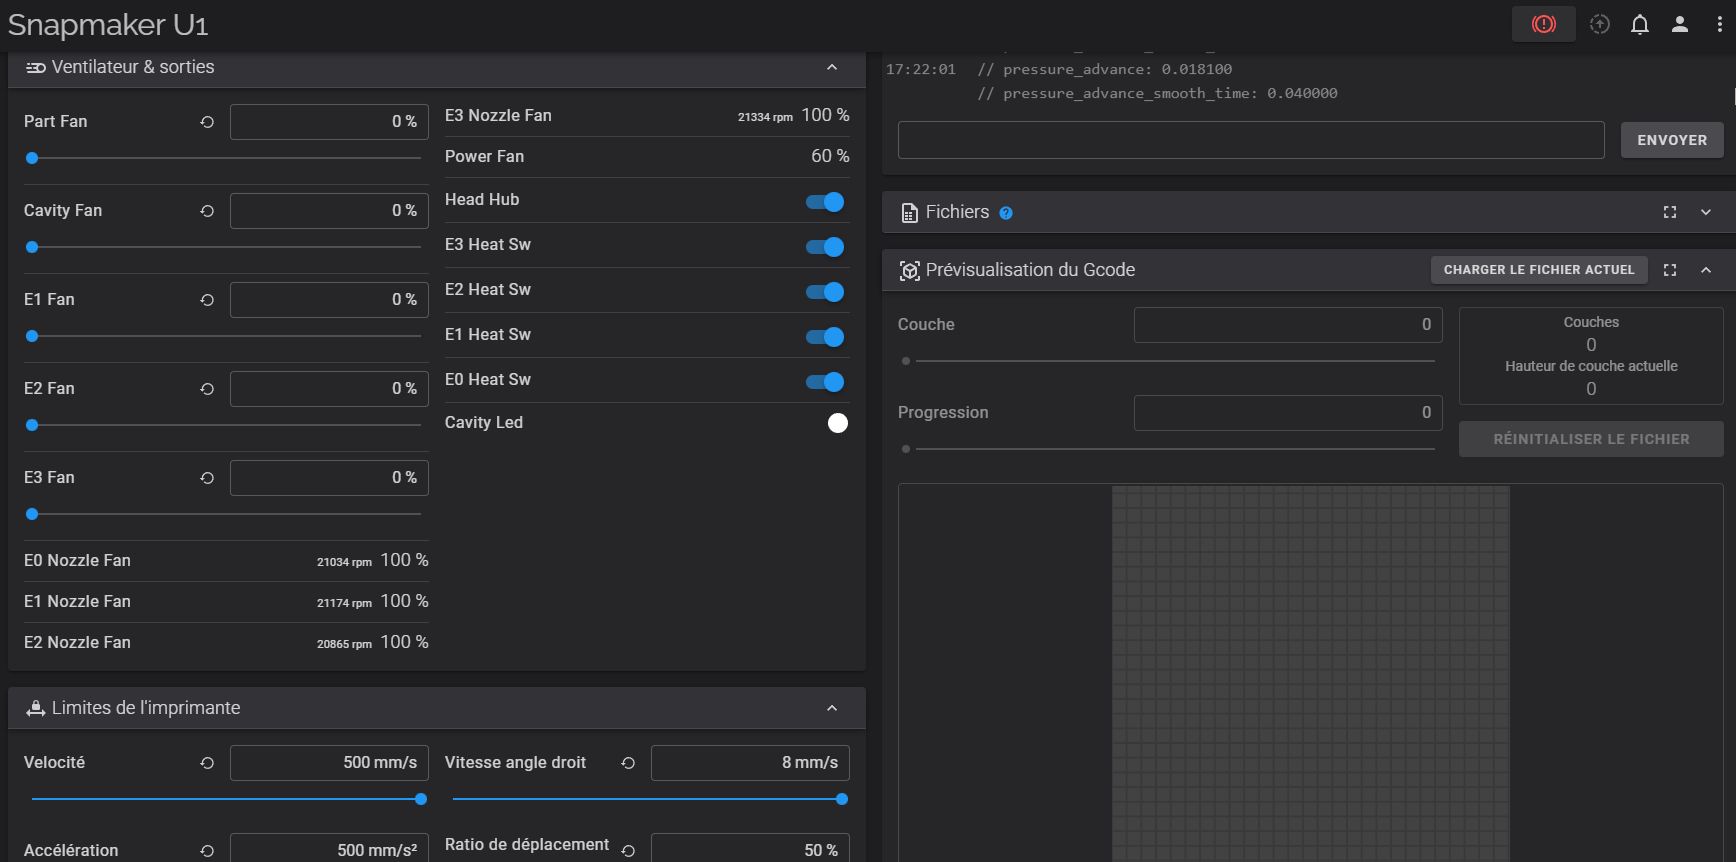1736x862 pixels.
Task: Click the red emergency stop icon
Action: pyautogui.click(x=1543, y=25)
